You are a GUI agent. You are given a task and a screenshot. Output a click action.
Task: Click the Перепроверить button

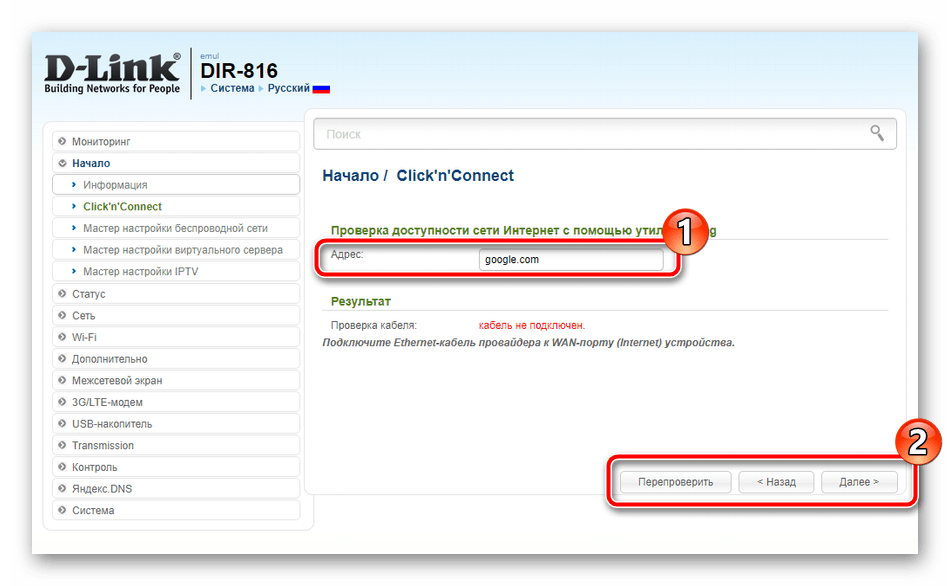pyautogui.click(x=676, y=482)
